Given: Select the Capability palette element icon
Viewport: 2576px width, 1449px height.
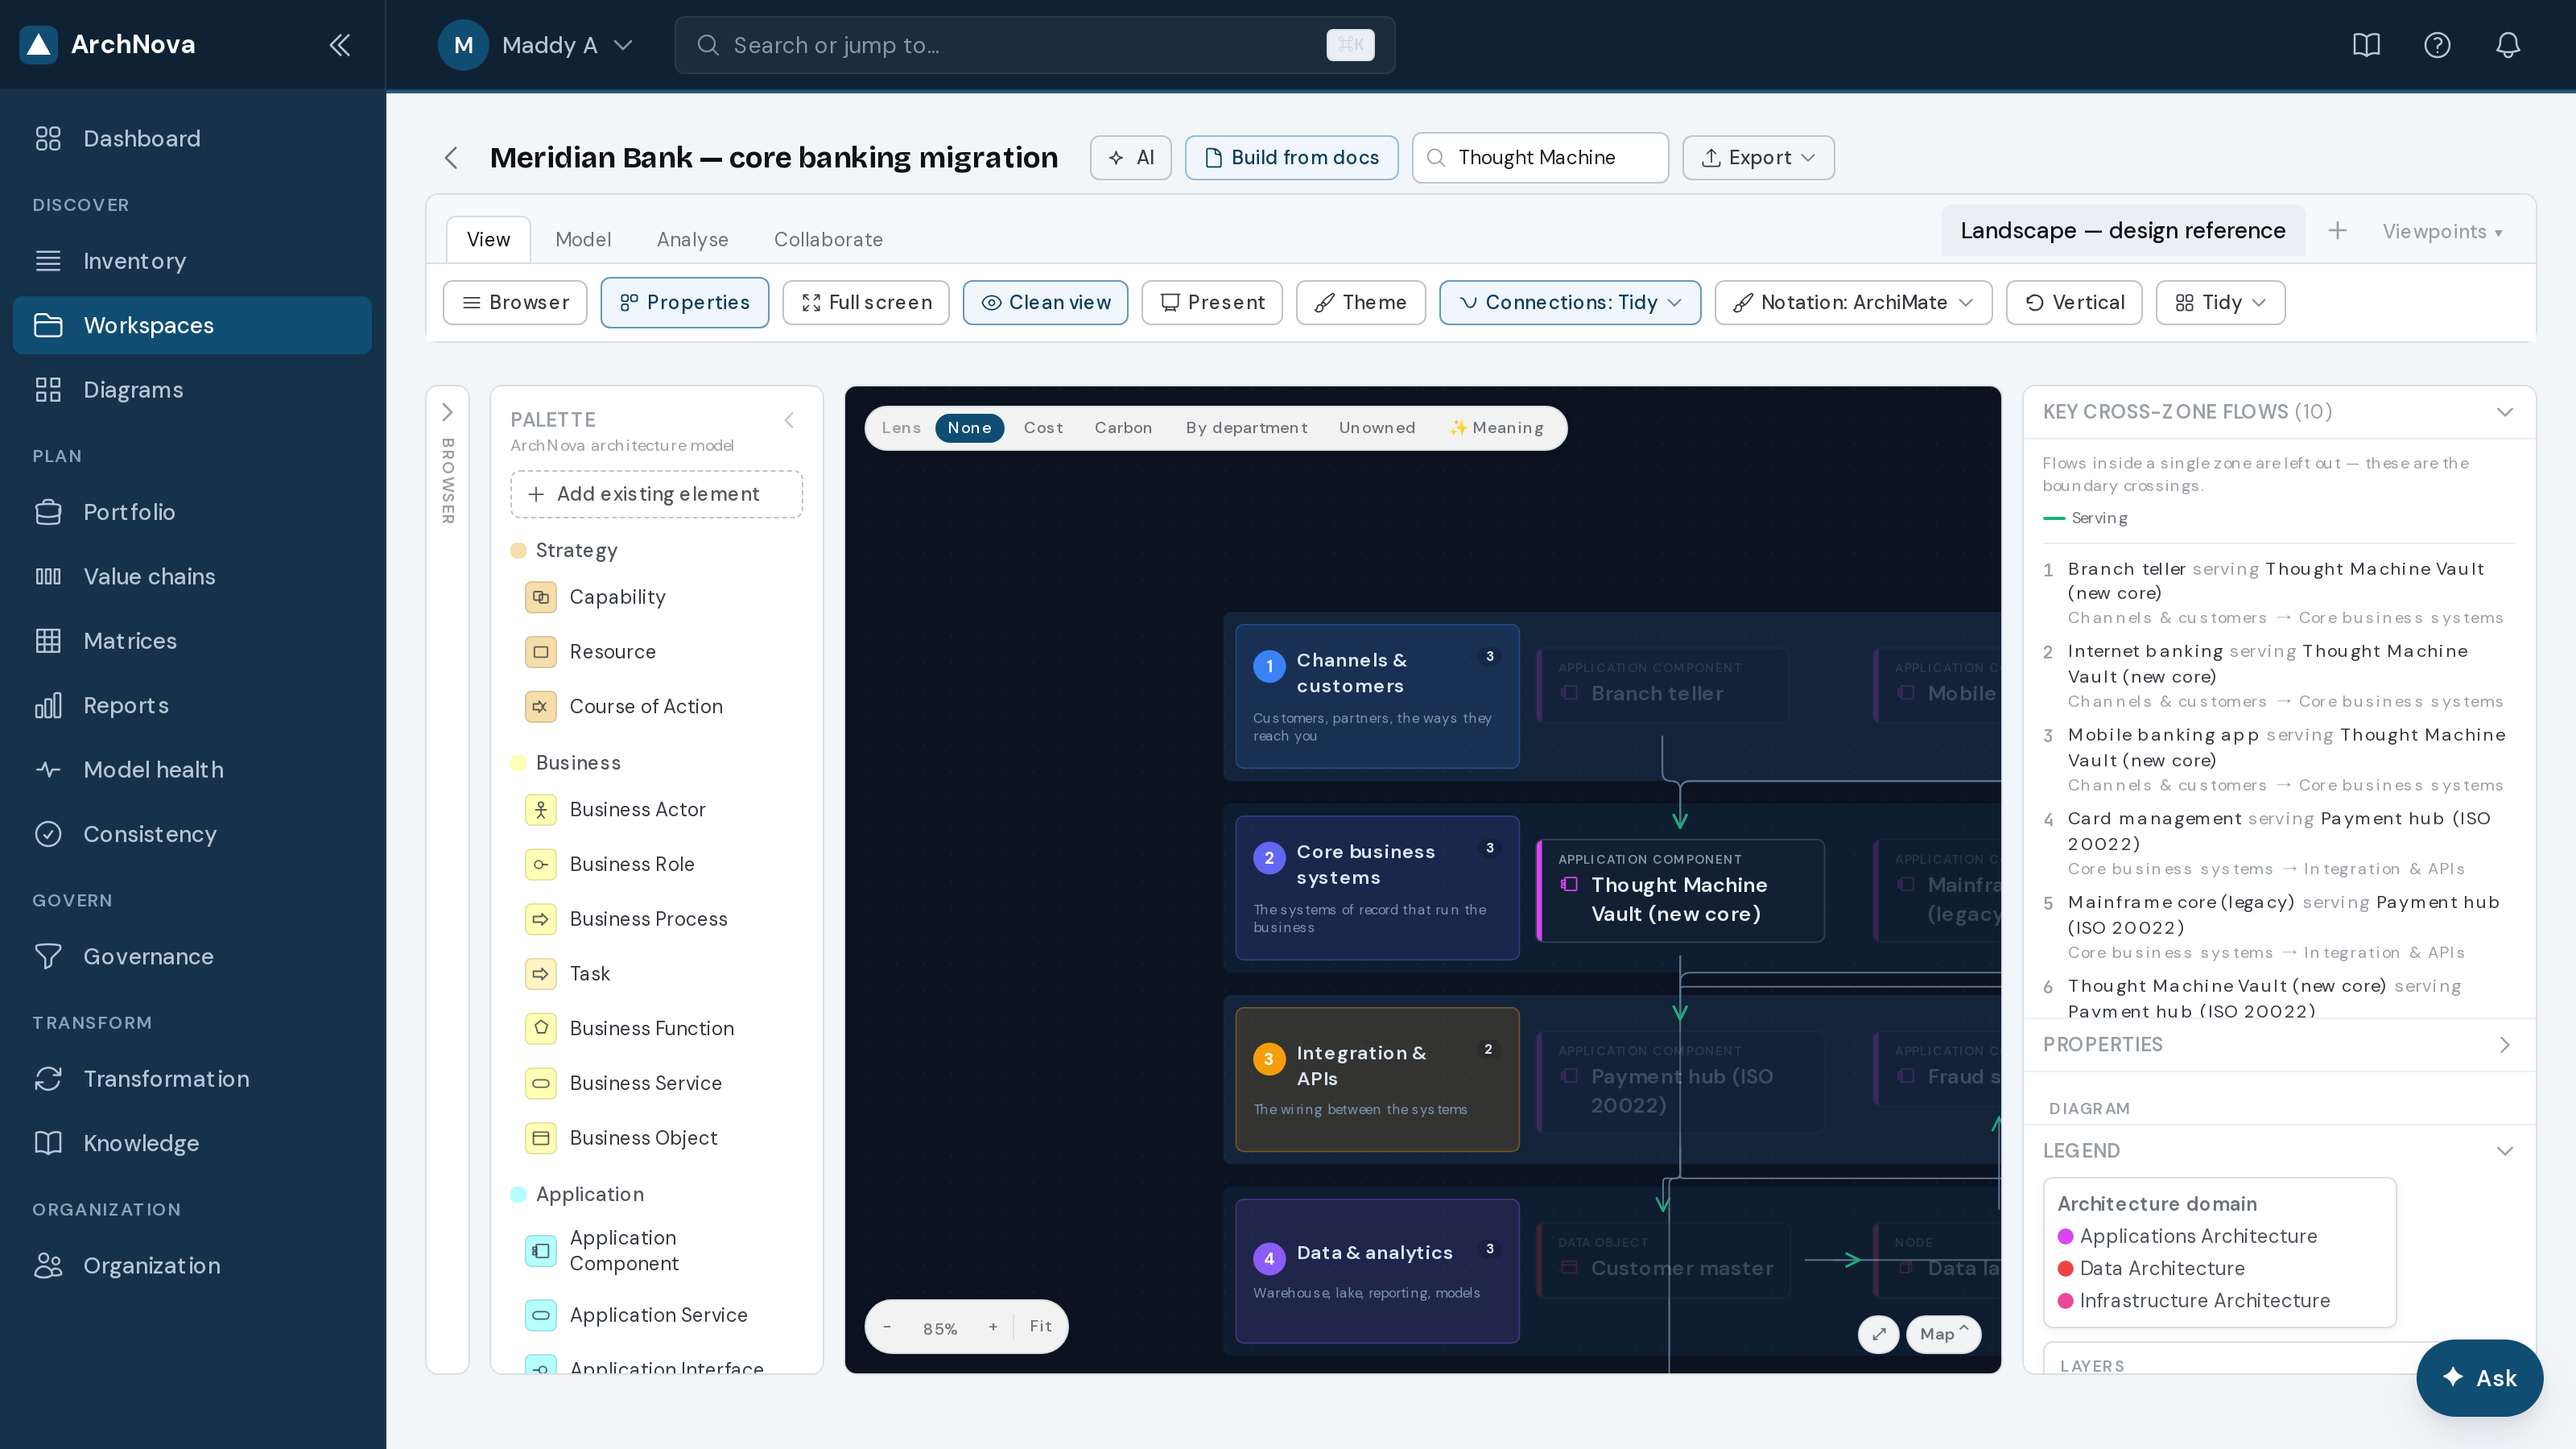Looking at the screenshot, I should pos(541,597).
